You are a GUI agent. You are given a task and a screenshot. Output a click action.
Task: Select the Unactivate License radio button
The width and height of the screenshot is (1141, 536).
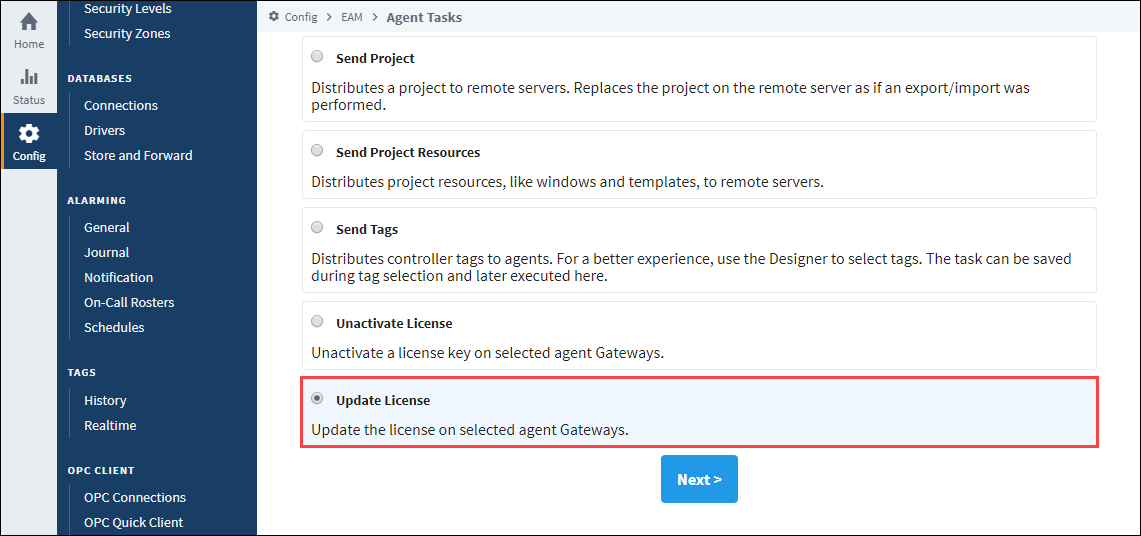pos(317,321)
